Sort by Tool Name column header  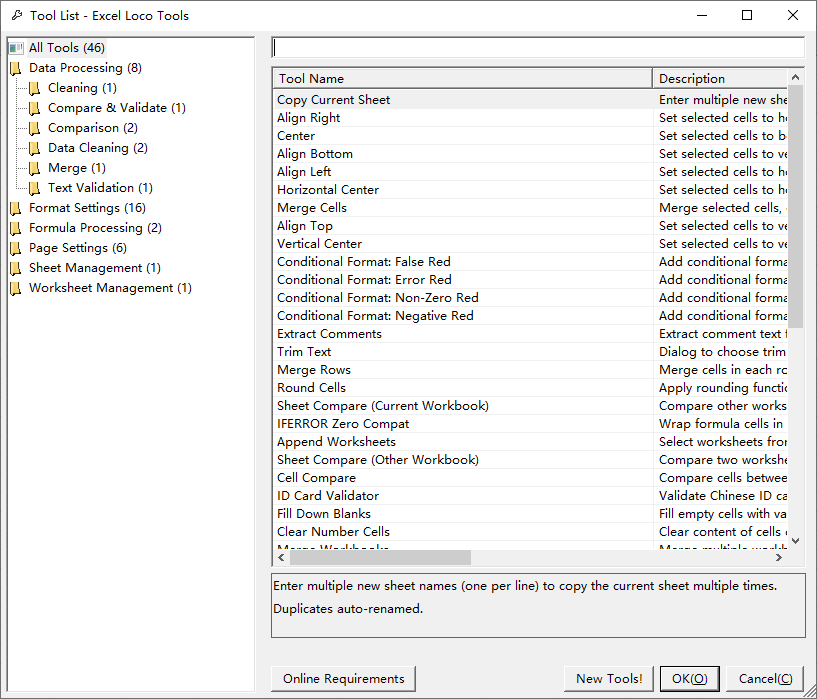tap(463, 79)
